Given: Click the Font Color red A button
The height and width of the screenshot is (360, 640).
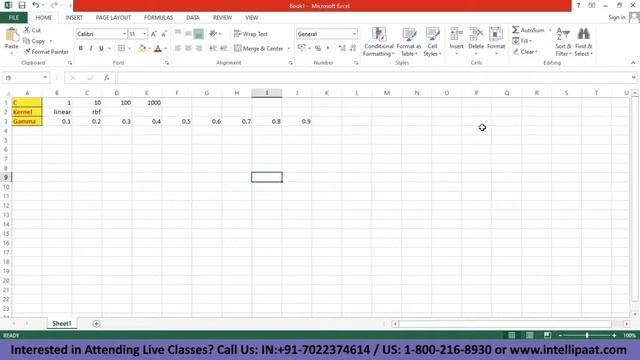Looking at the screenshot, I should (158, 48).
